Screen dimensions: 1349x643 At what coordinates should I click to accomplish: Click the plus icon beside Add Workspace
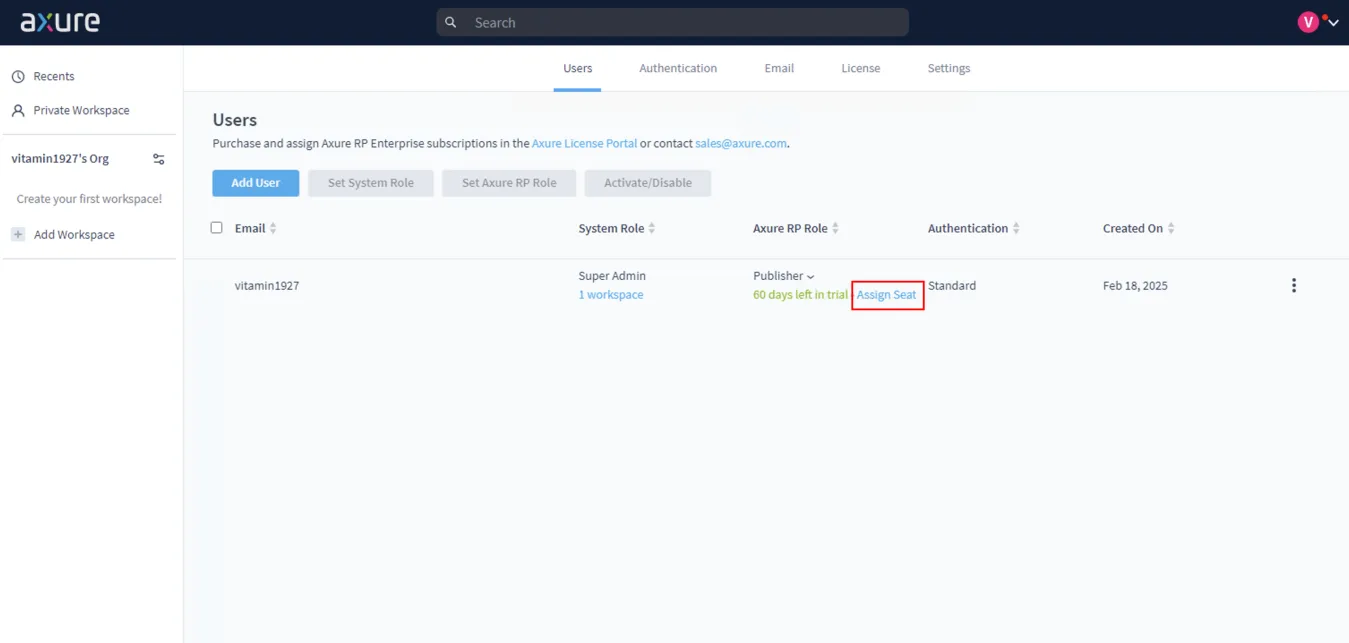17,233
